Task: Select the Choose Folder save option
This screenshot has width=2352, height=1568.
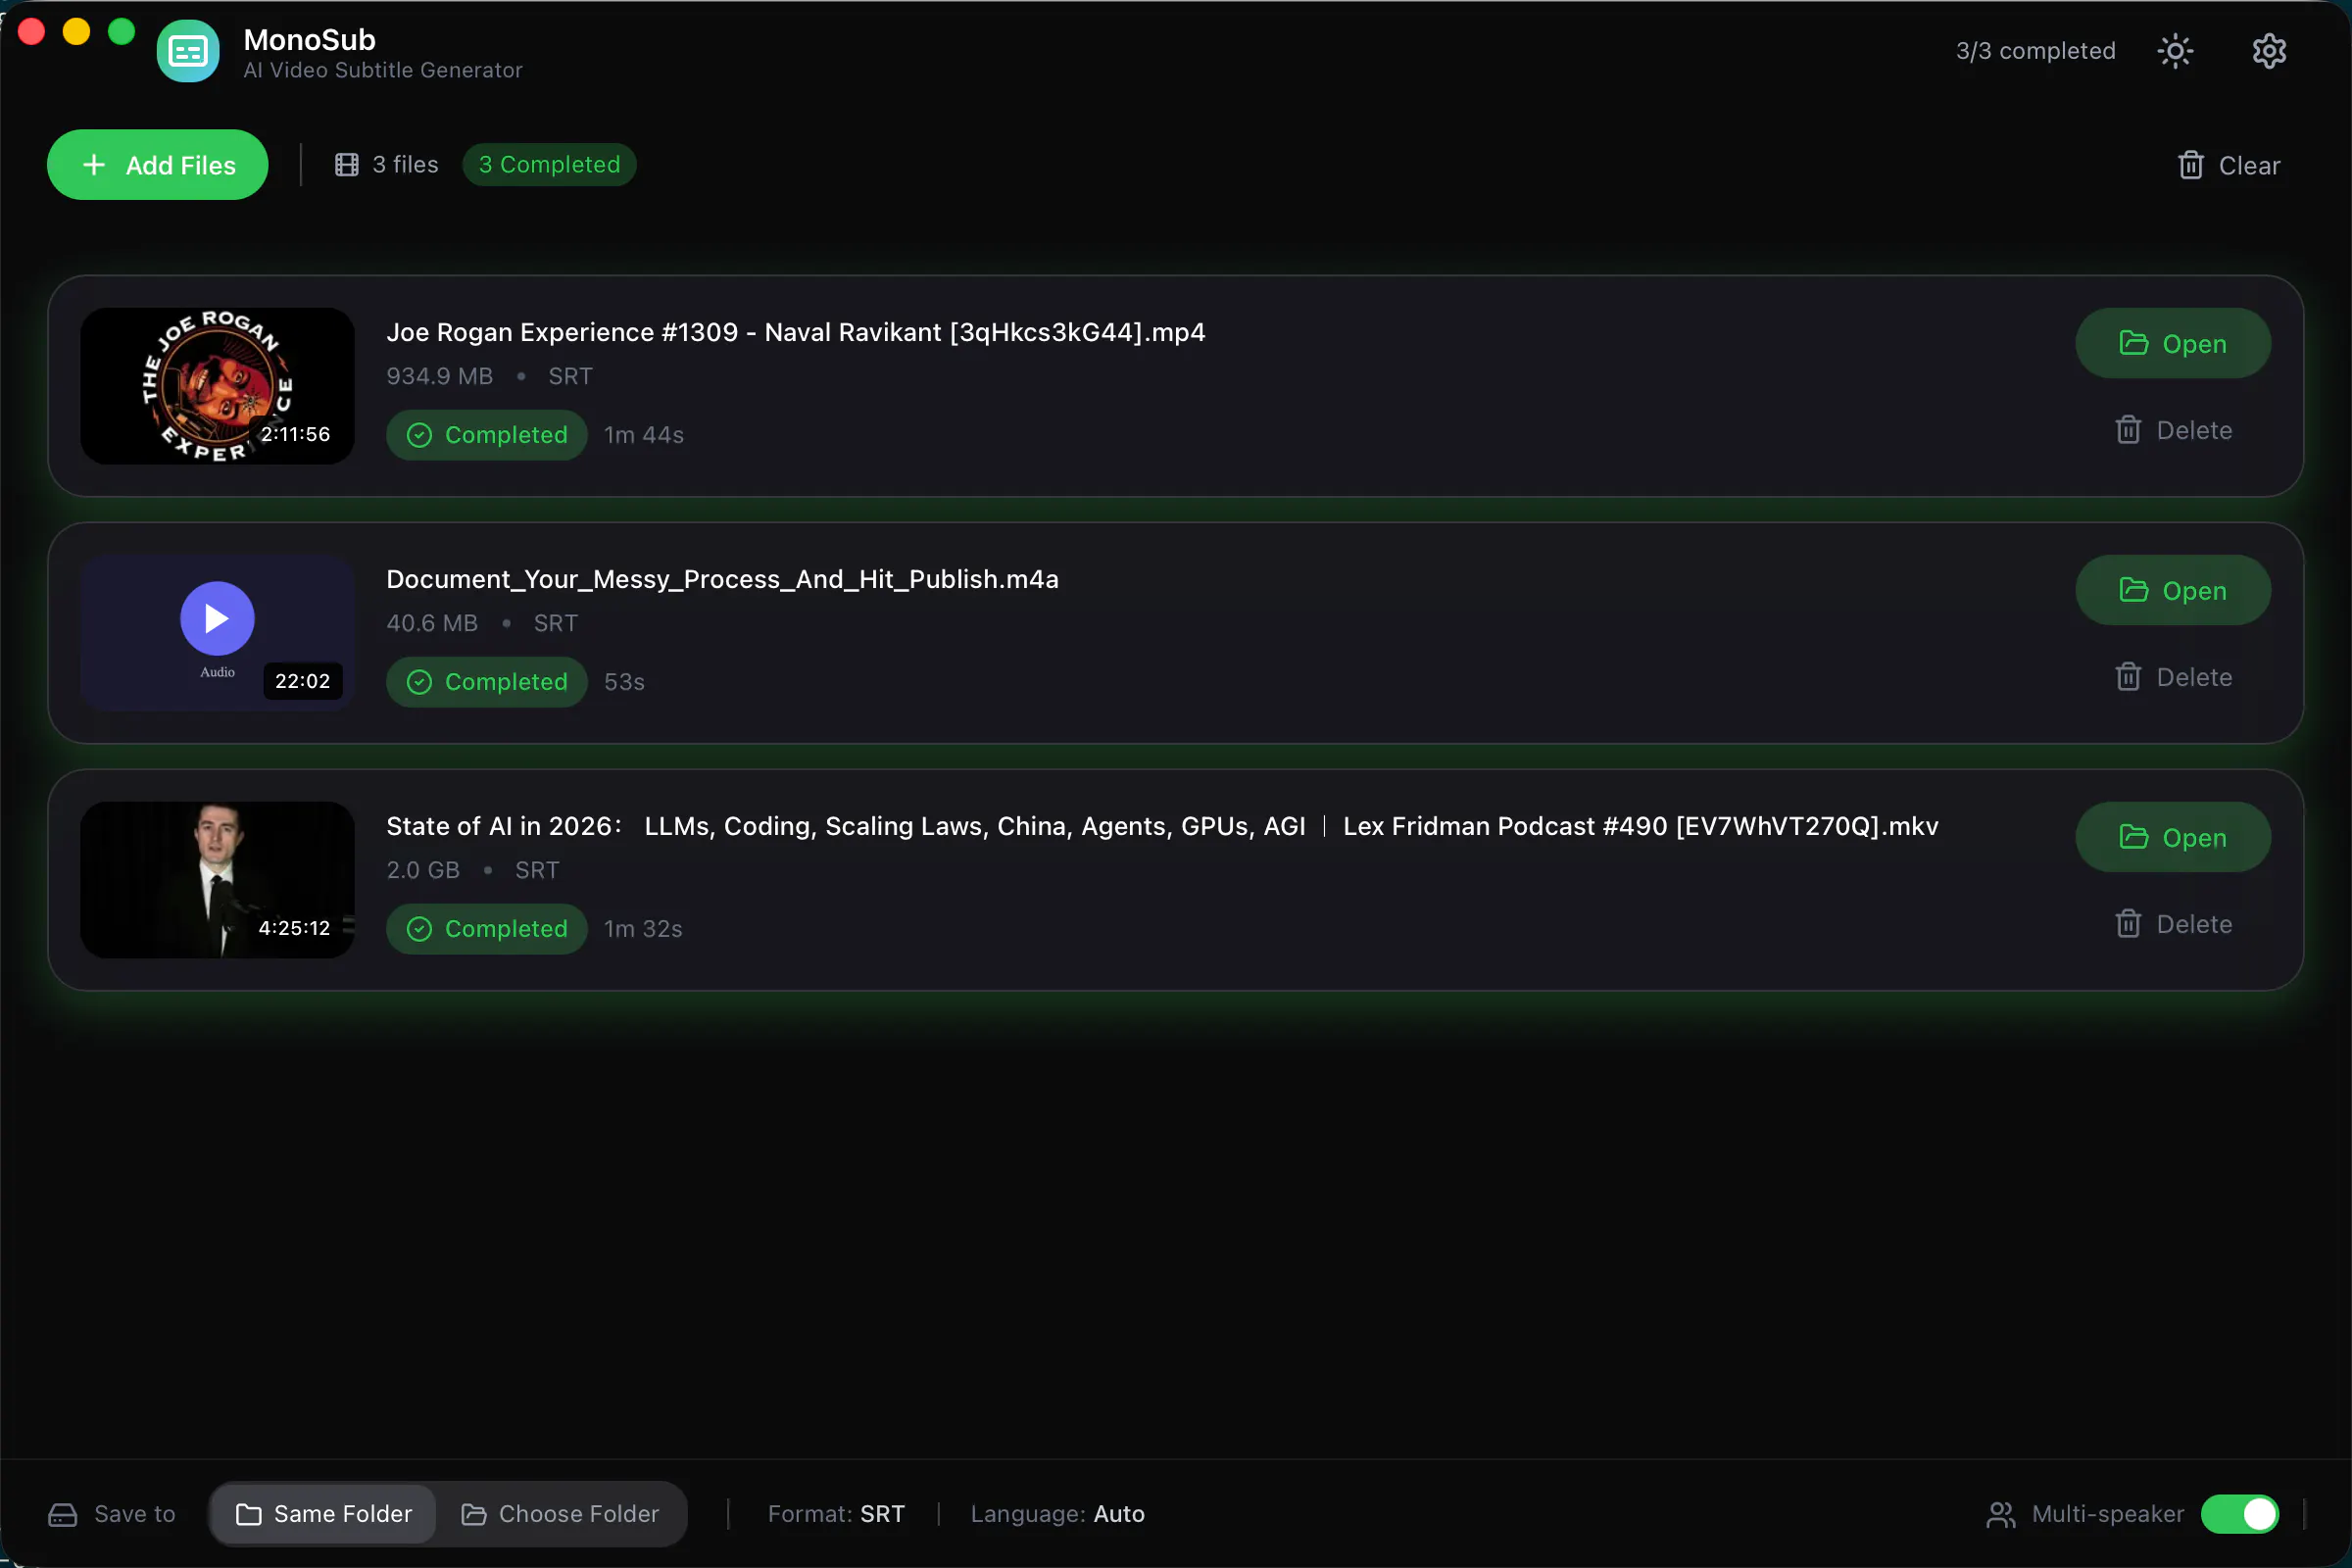Action: (x=560, y=1515)
